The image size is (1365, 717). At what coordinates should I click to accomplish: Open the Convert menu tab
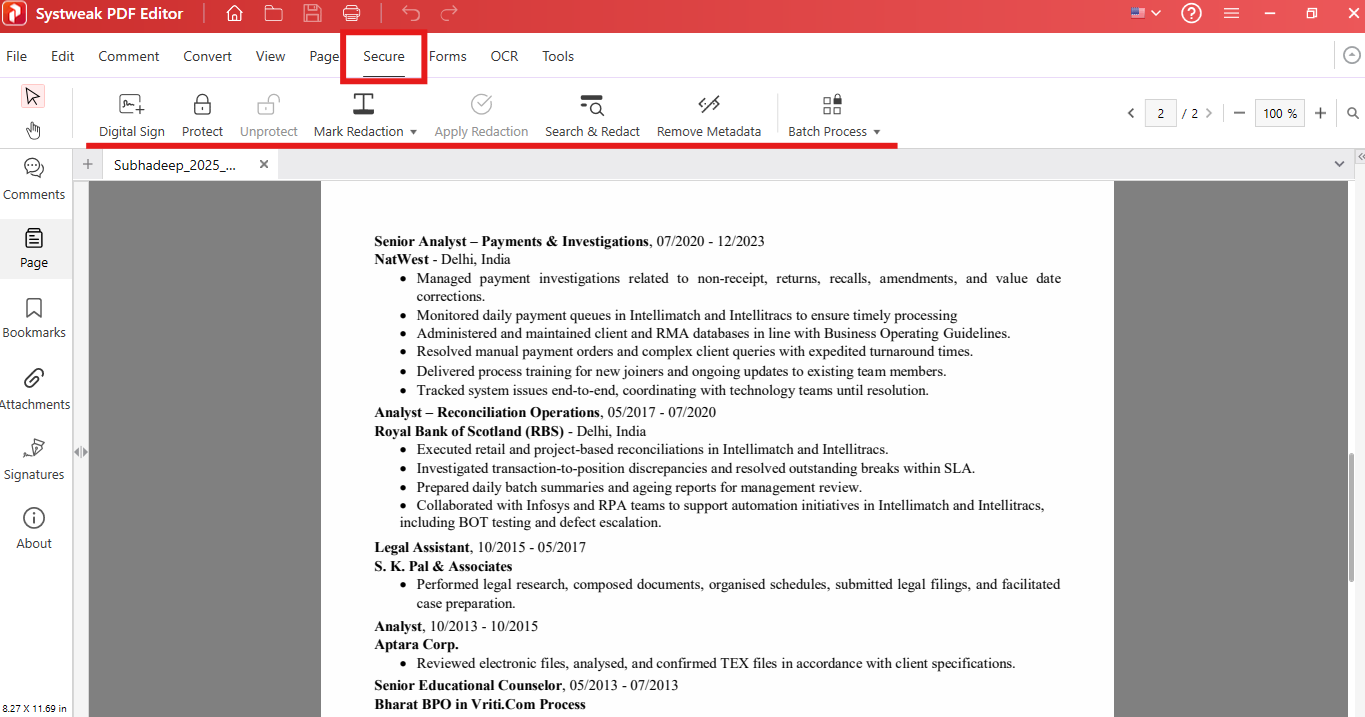coord(207,56)
